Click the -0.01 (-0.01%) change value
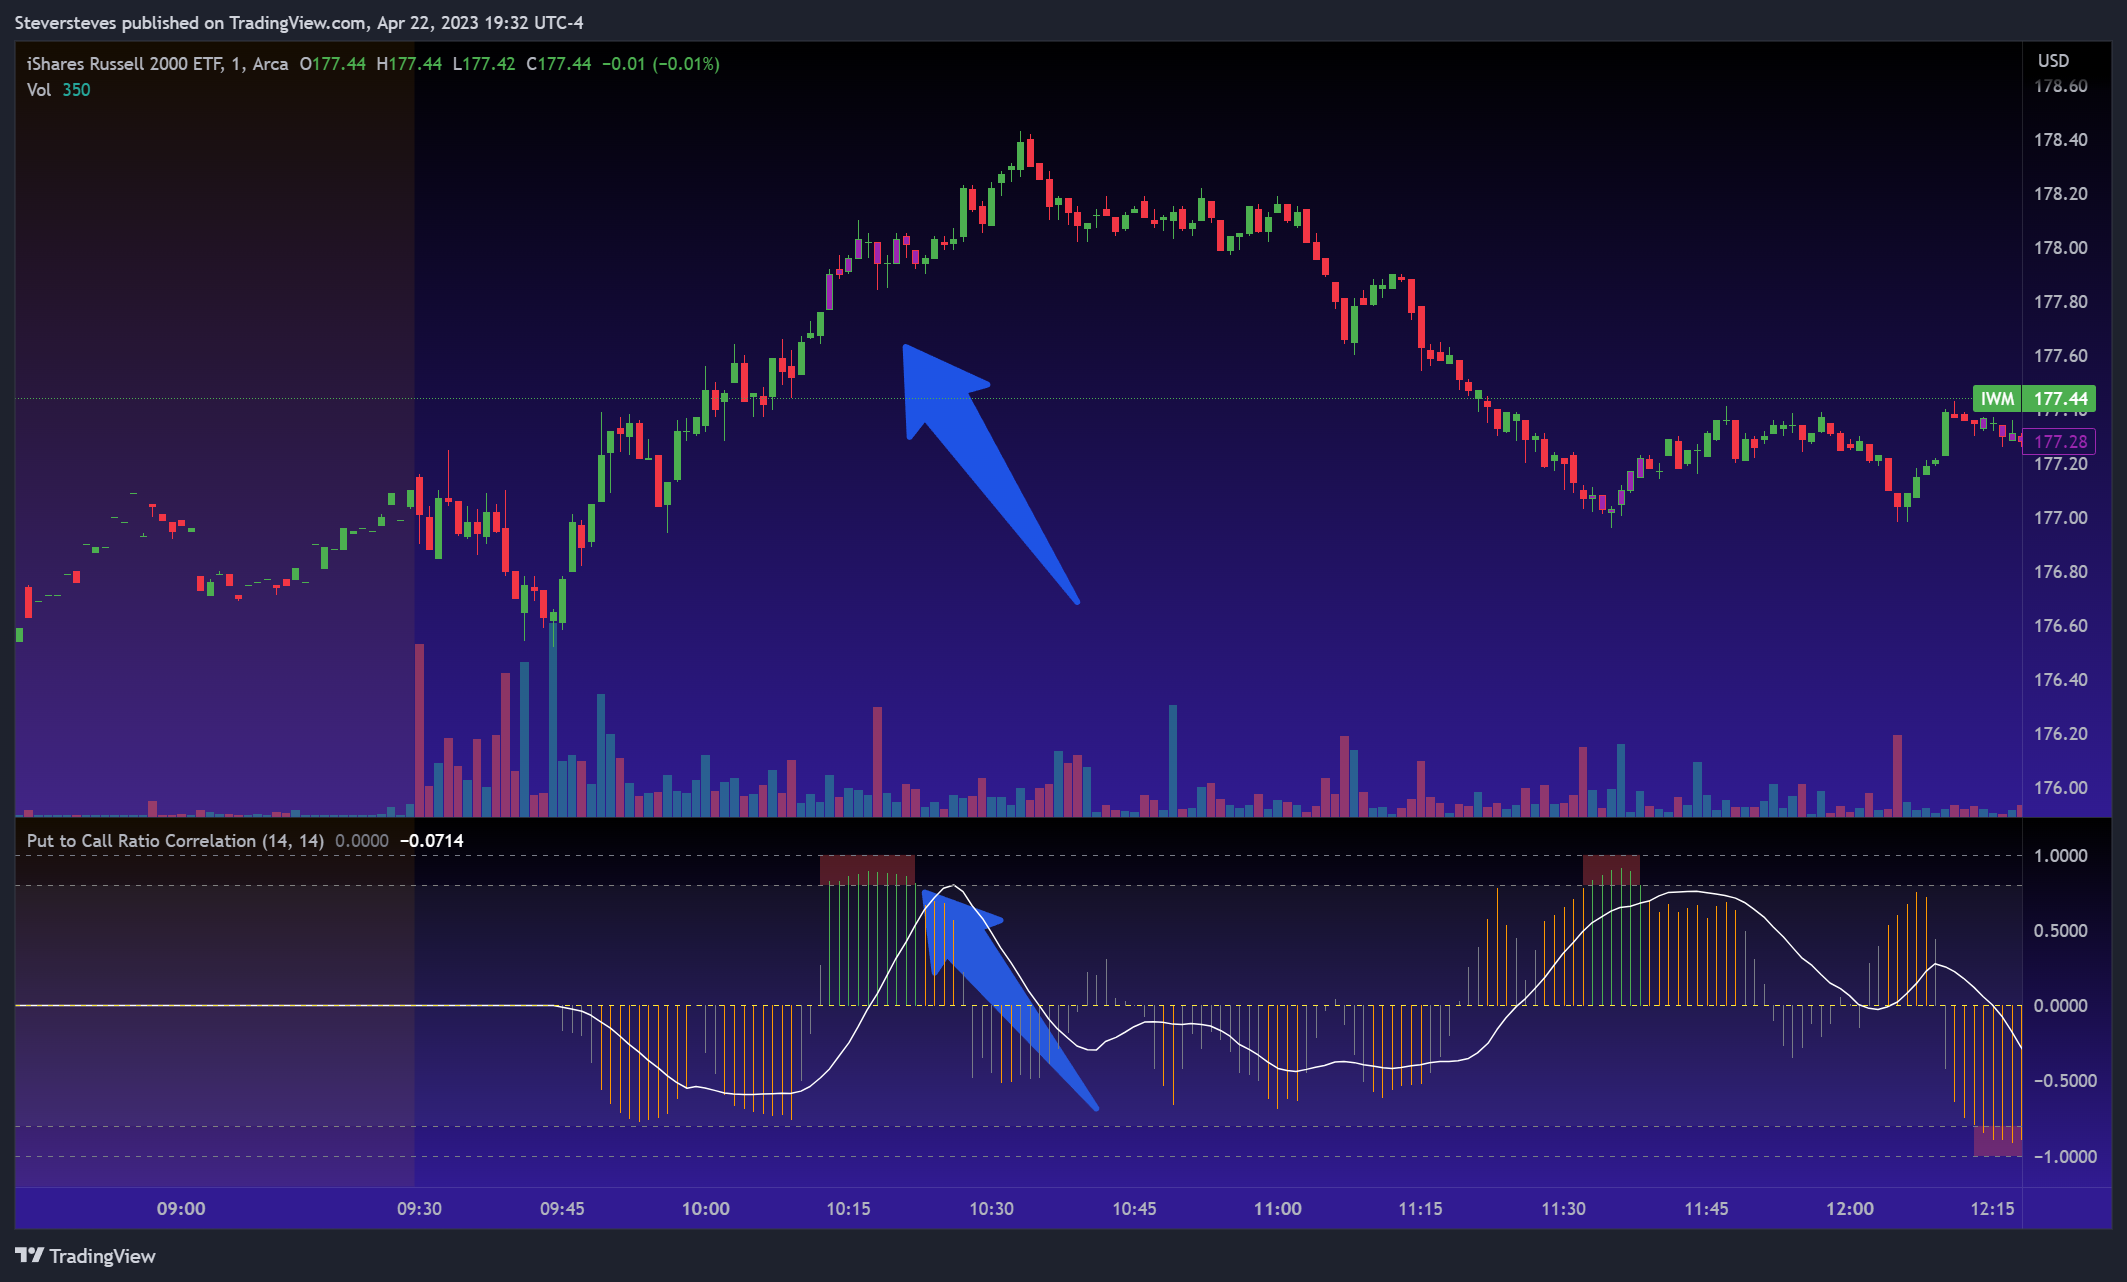2127x1282 pixels. click(661, 64)
